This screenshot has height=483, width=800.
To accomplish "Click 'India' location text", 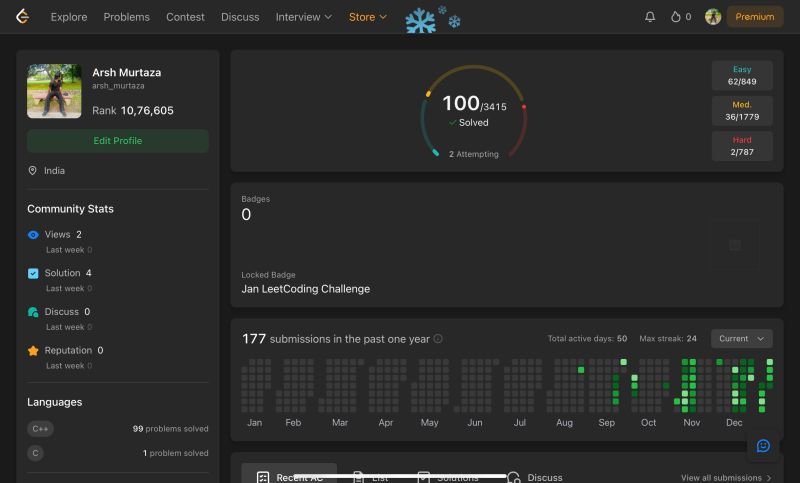I will (x=55, y=170).
